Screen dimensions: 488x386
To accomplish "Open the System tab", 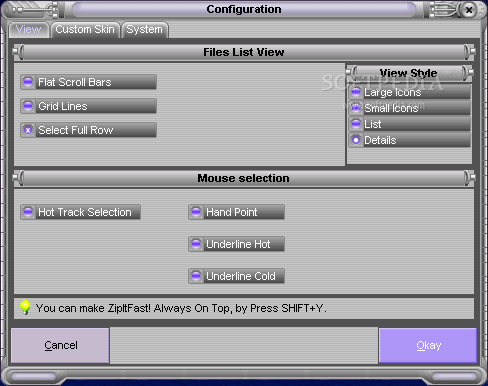I will (x=145, y=30).
